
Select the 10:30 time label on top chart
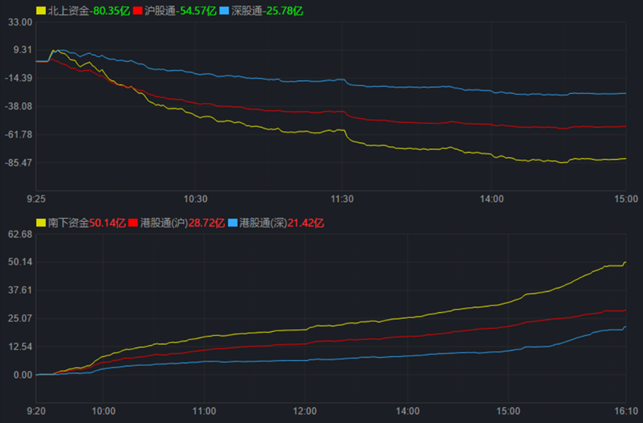point(195,198)
